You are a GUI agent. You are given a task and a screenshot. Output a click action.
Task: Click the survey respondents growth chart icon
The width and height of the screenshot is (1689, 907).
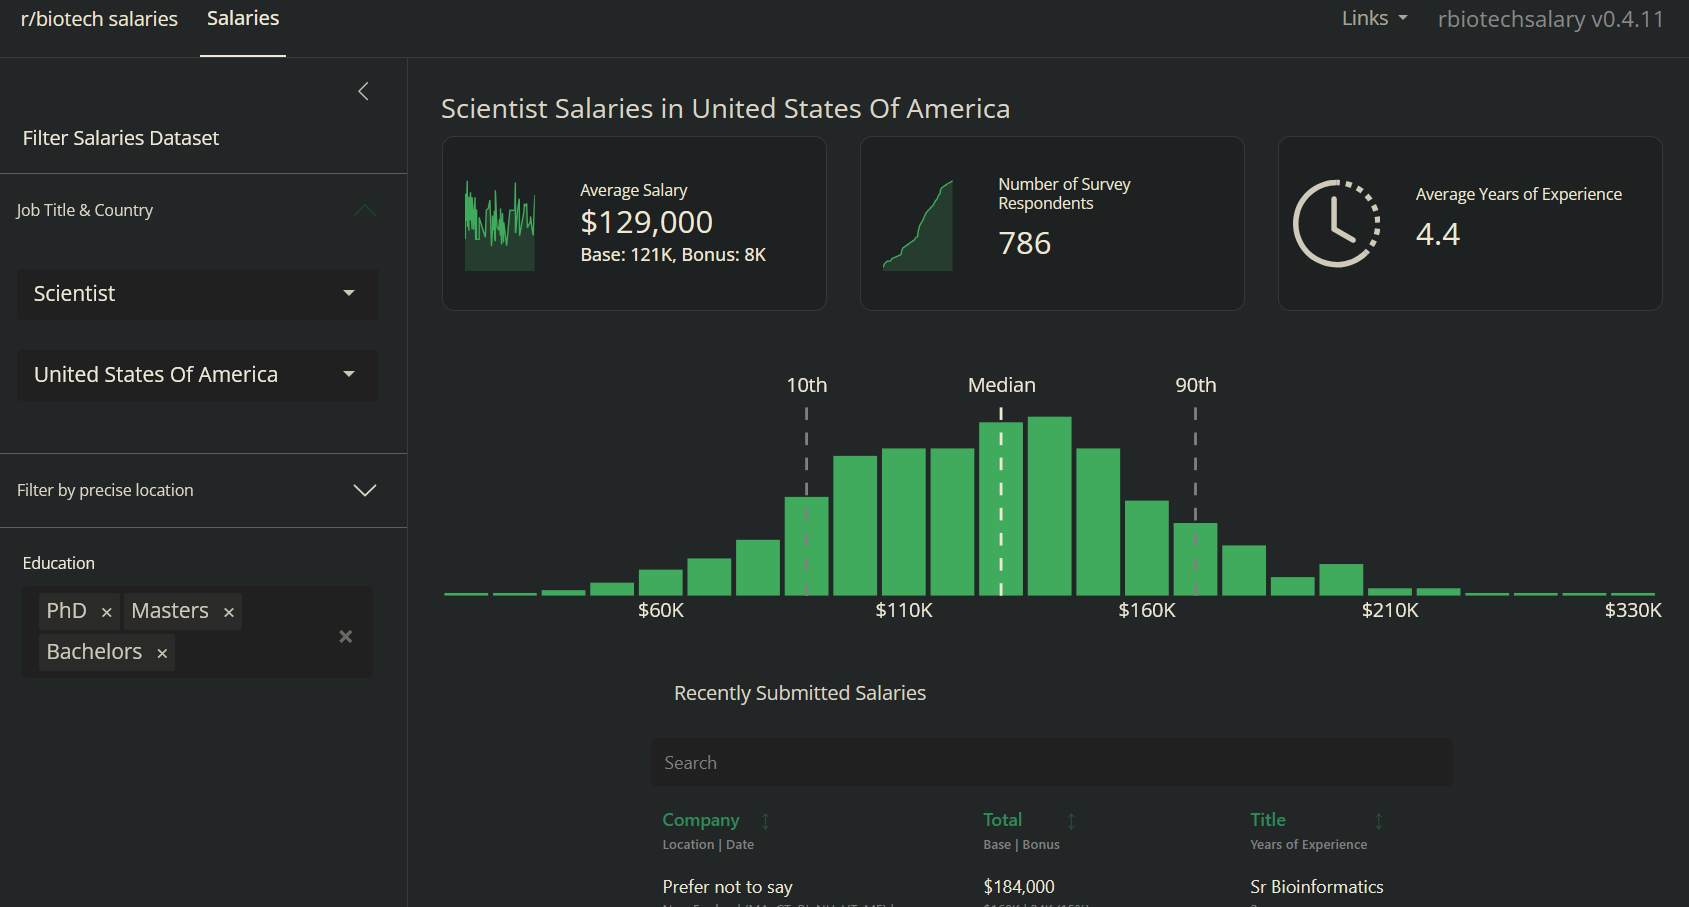[x=918, y=225]
